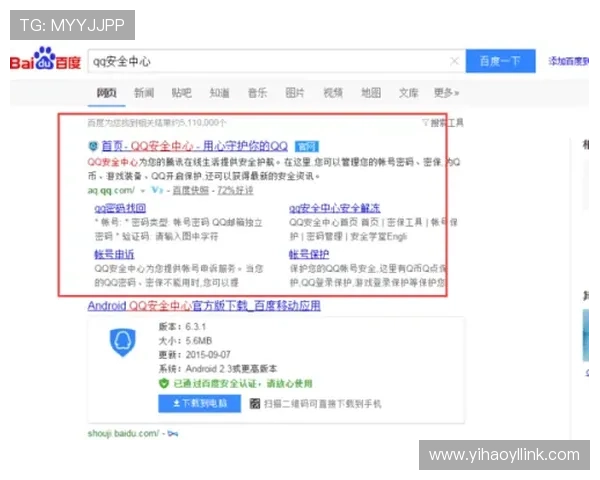The height and width of the screenshot is (480, 600).
Task: Open the 搜索工具 filter
Action: point(443,123)
